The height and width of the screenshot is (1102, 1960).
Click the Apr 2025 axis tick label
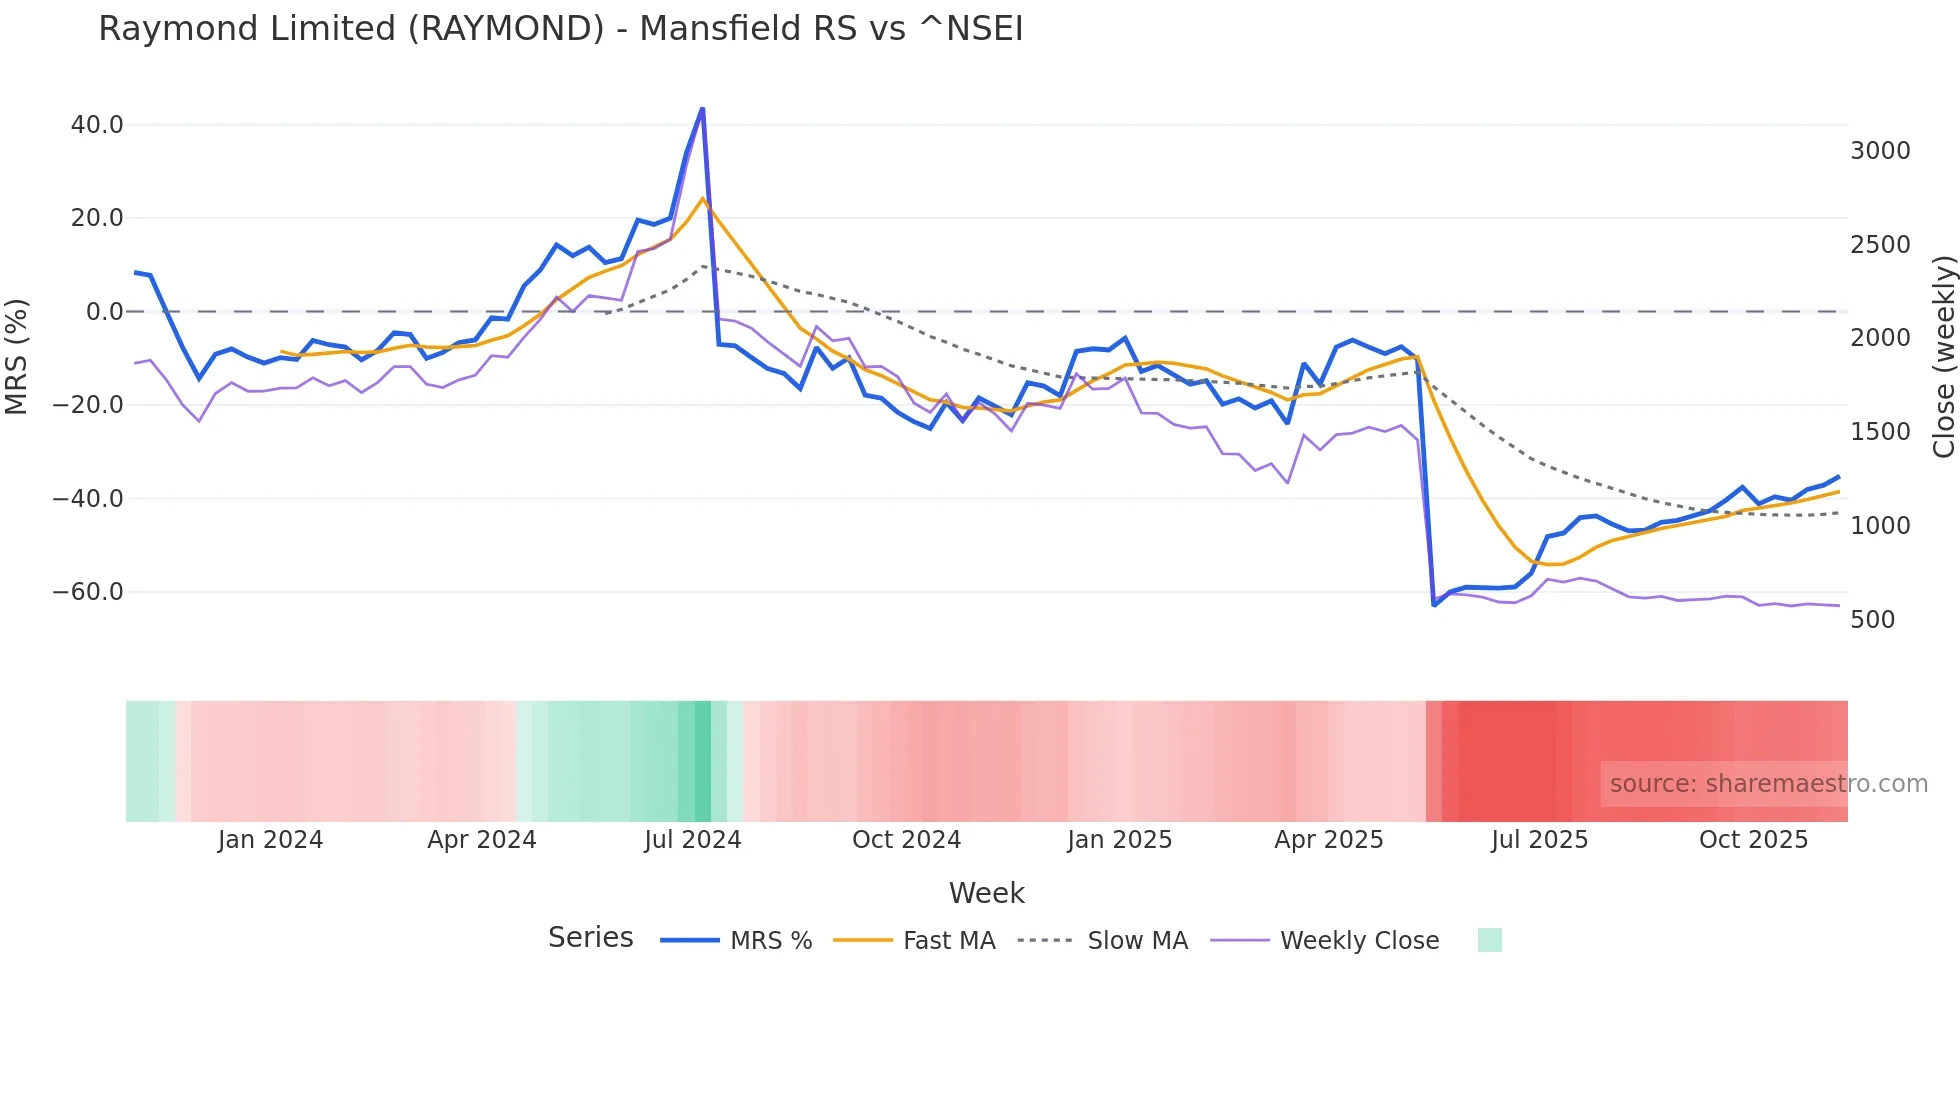(x=1329, y=840)
